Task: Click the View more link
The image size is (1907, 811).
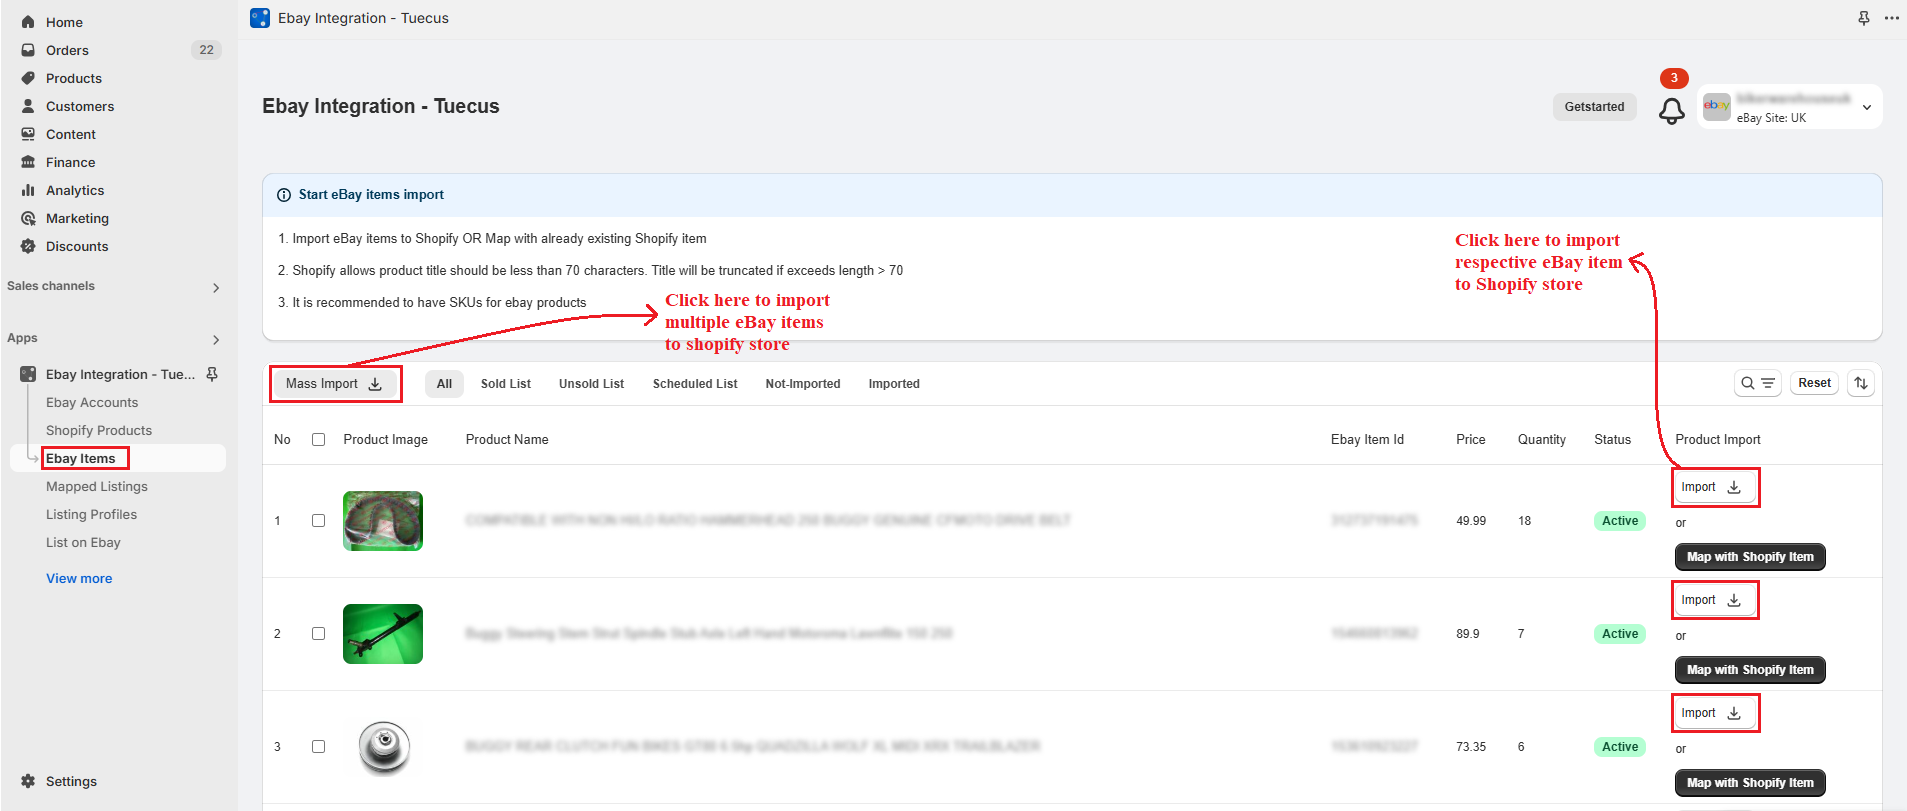Action: (x=79, y=578)
